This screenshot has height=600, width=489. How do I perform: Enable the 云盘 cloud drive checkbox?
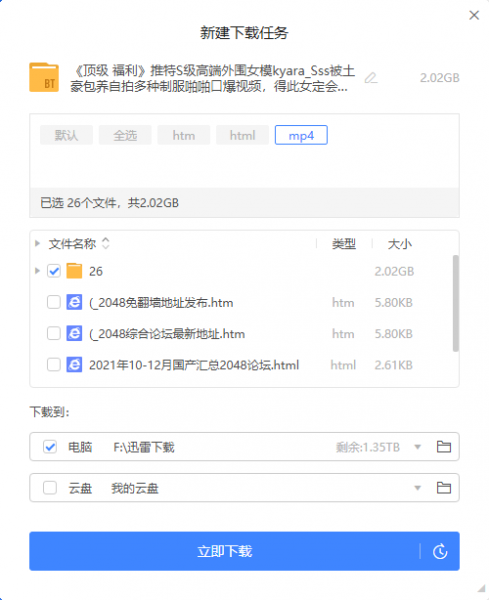click(50, 488)
